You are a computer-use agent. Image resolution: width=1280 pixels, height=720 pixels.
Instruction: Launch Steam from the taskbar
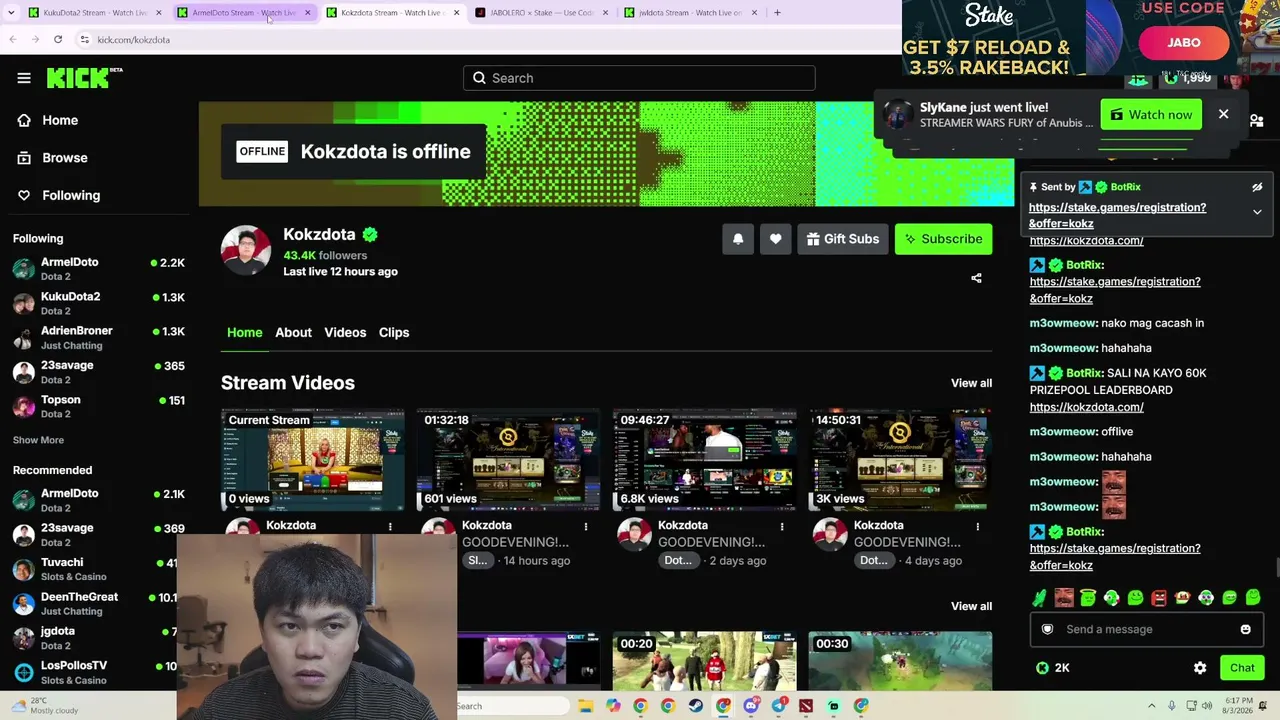click(695, 706)
